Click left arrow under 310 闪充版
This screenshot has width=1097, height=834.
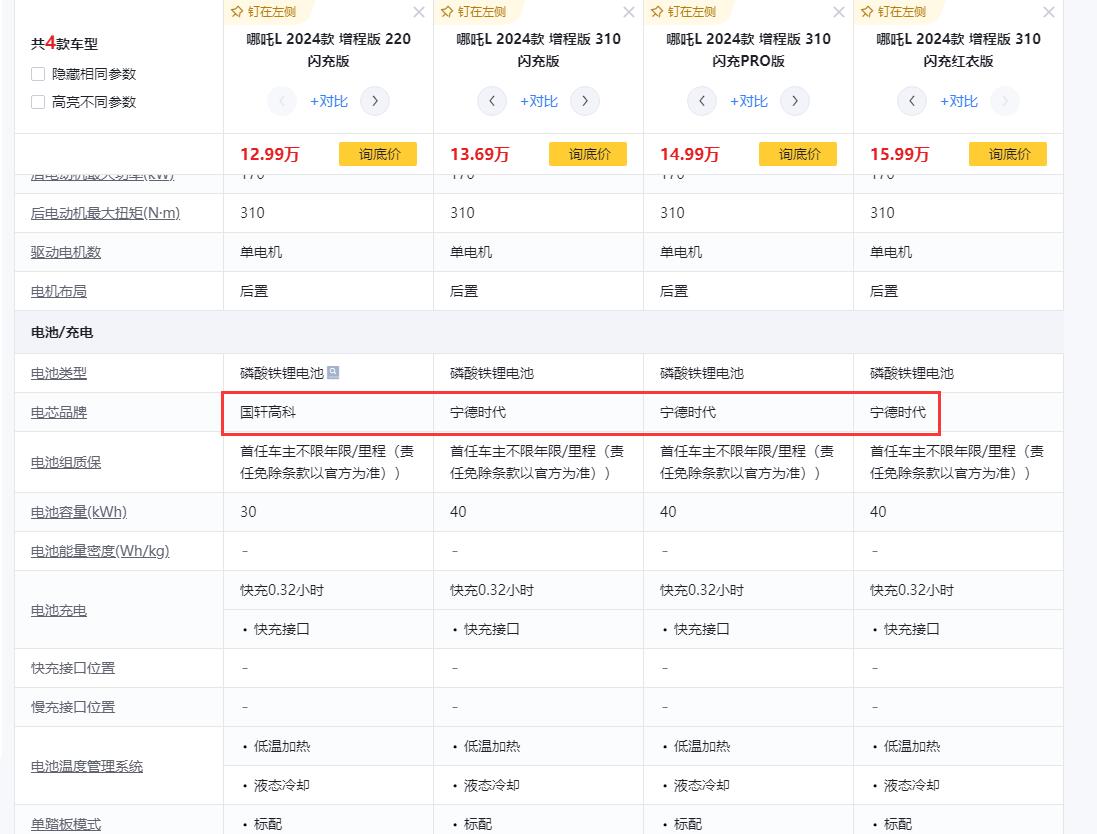click(492, 101)
